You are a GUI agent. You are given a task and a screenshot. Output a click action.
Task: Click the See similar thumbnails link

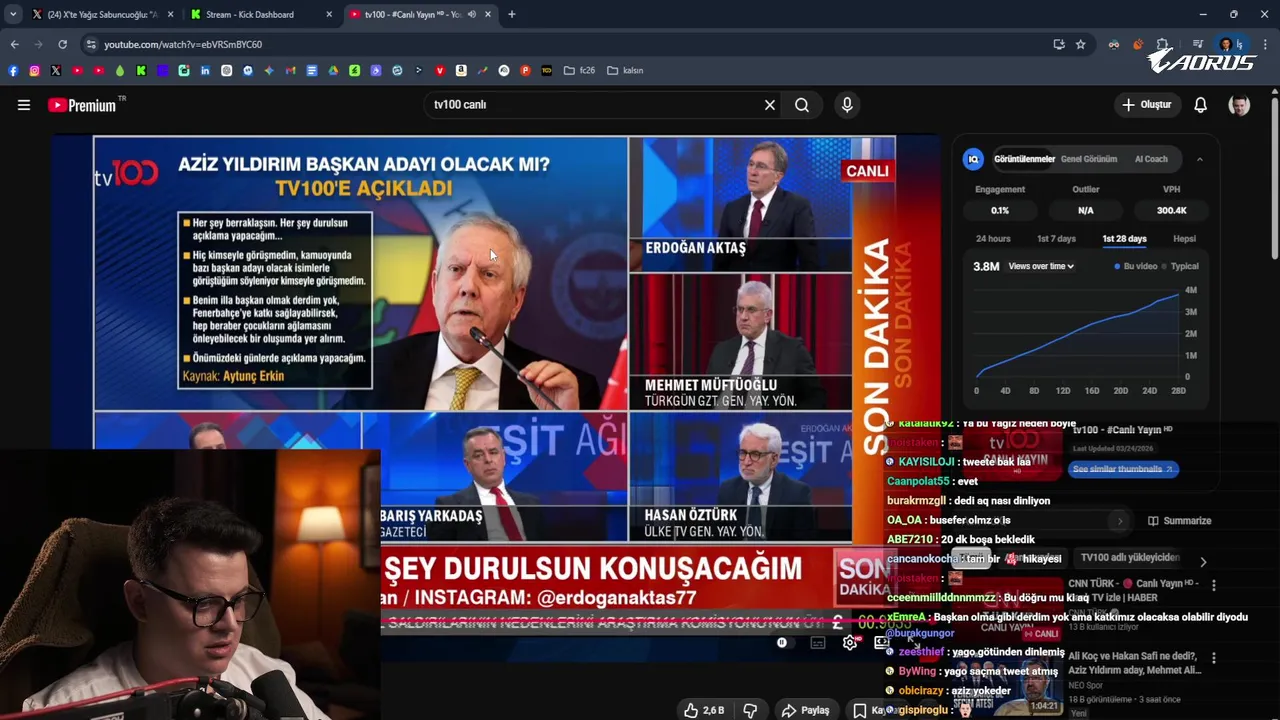coord(1123,469)
